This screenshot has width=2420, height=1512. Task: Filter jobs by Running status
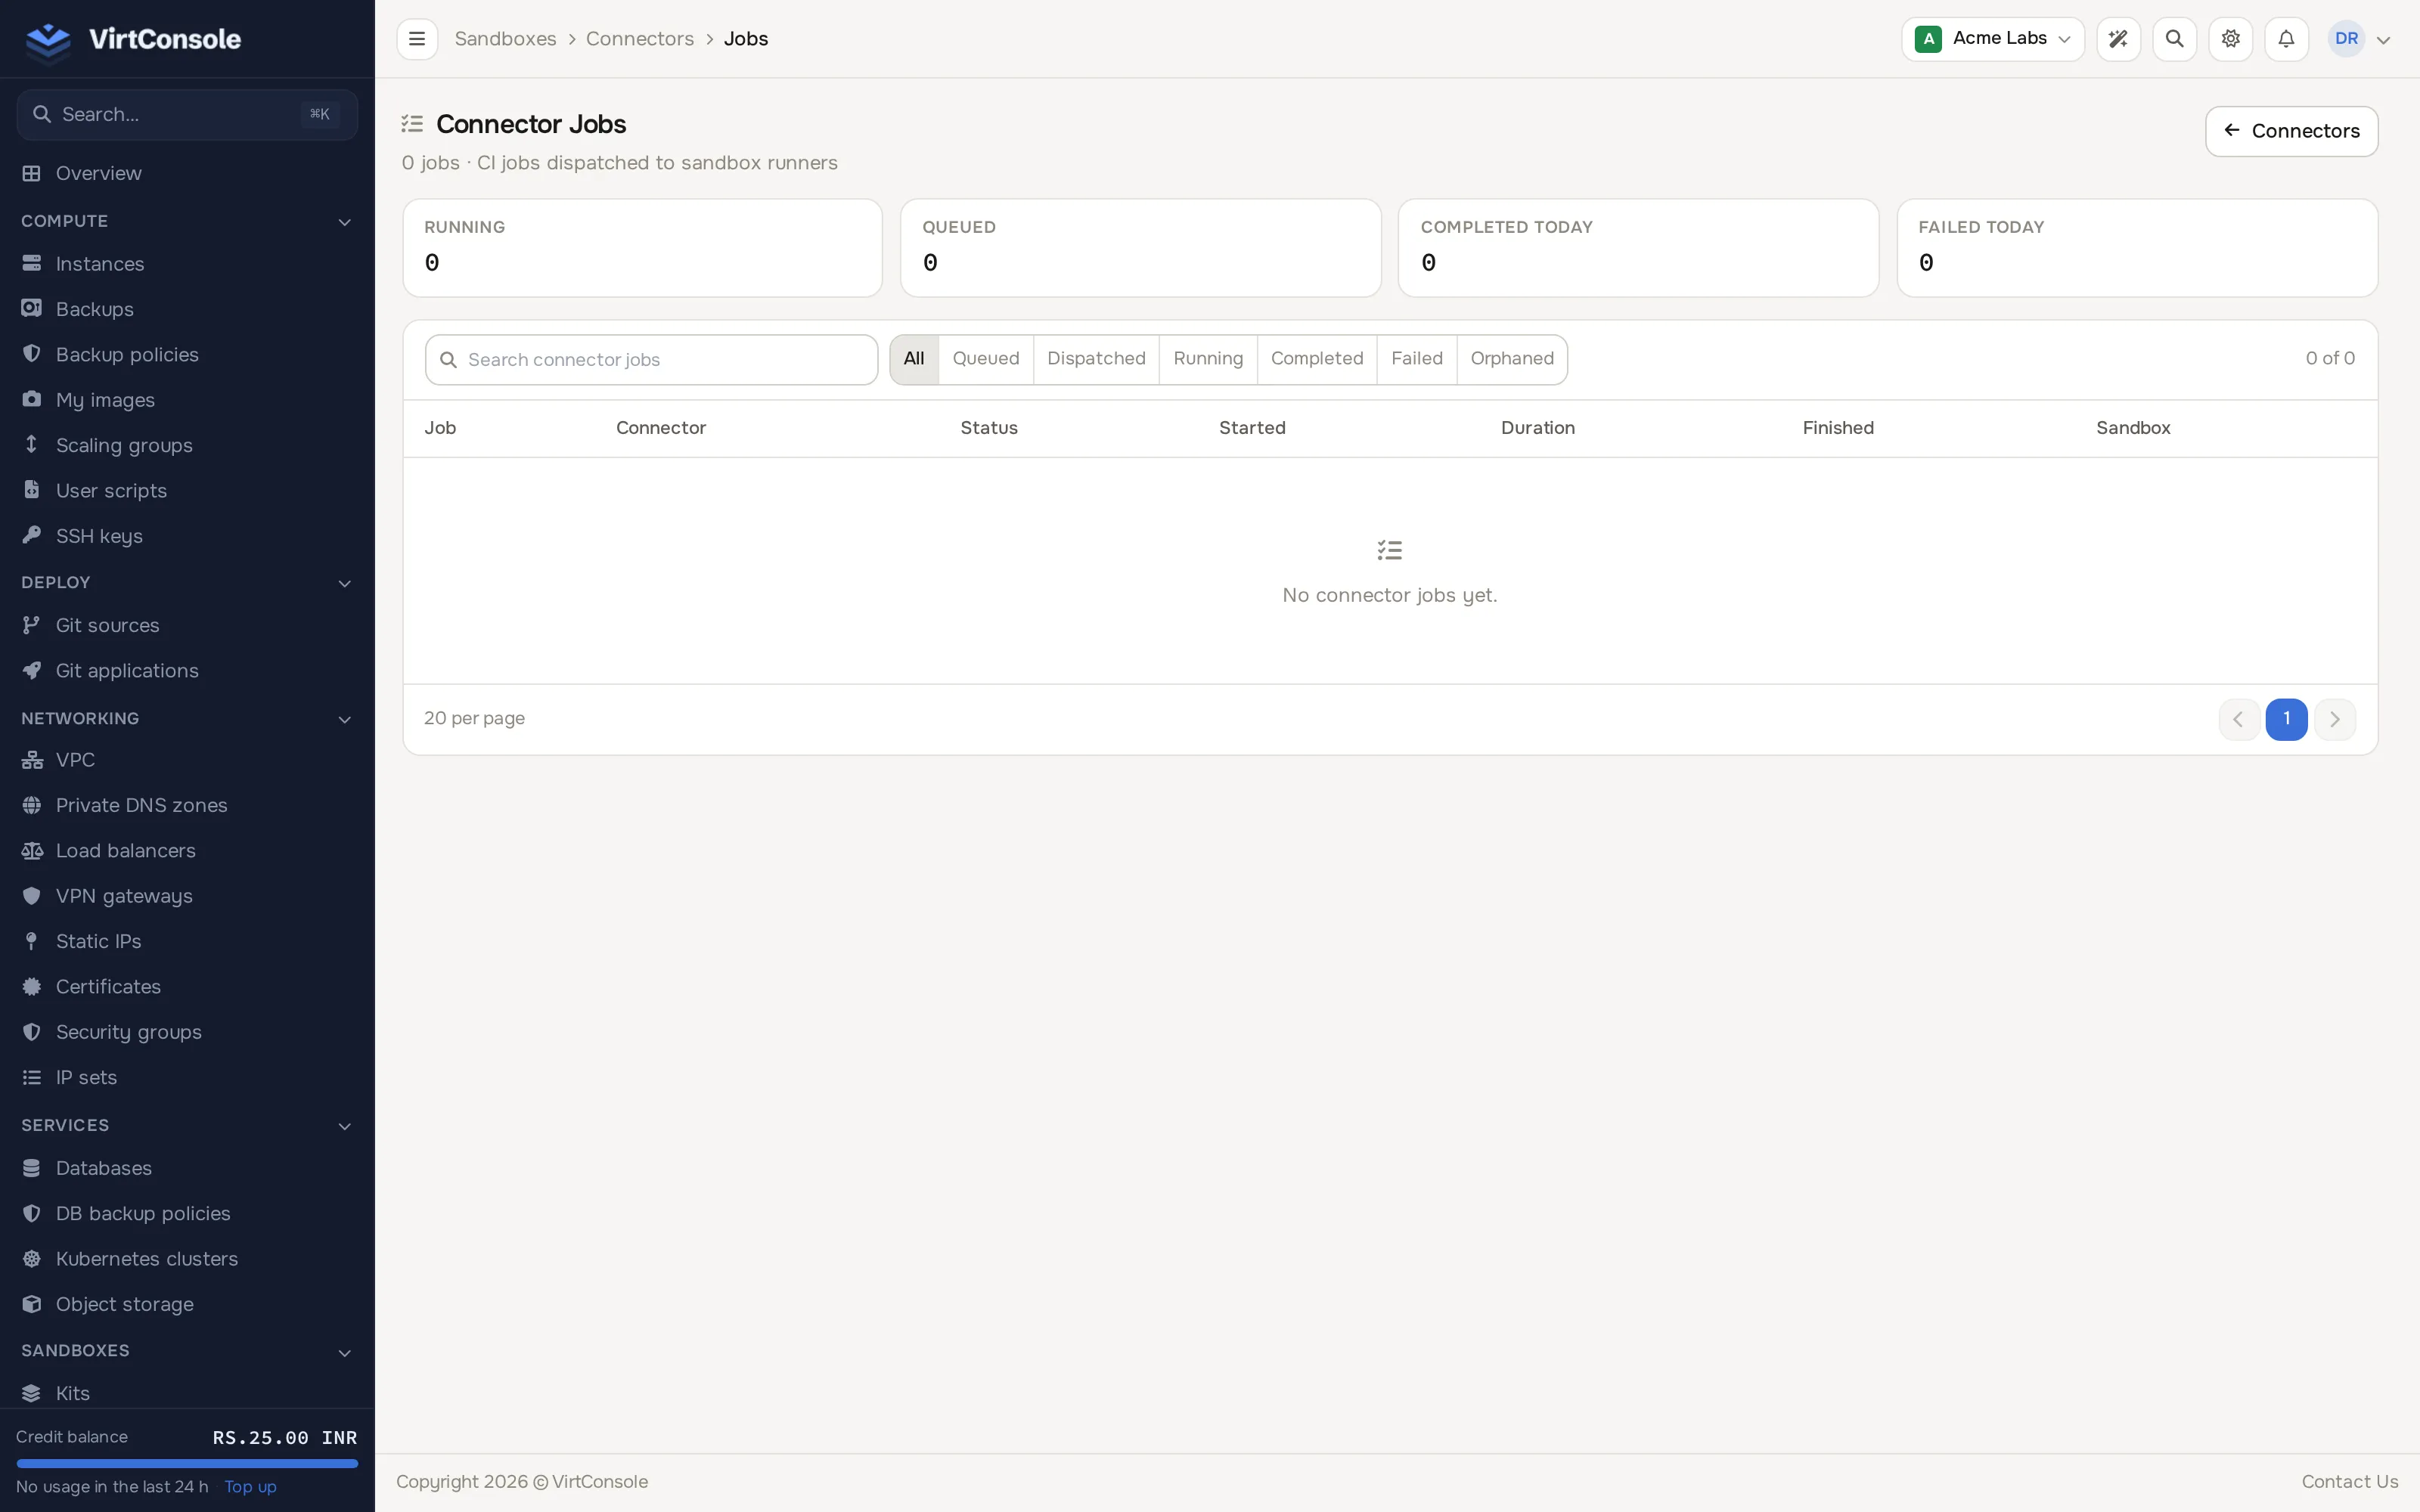coord(1208,359)
